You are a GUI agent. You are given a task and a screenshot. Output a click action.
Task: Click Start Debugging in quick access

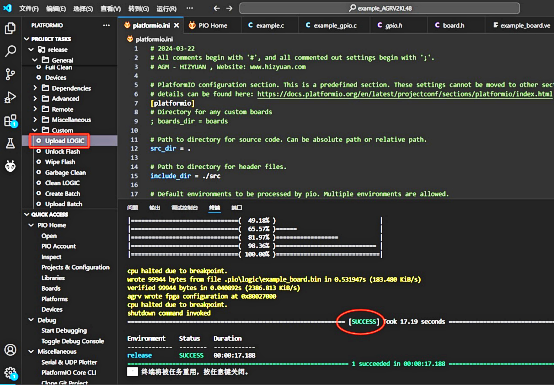tap(64, 331)
